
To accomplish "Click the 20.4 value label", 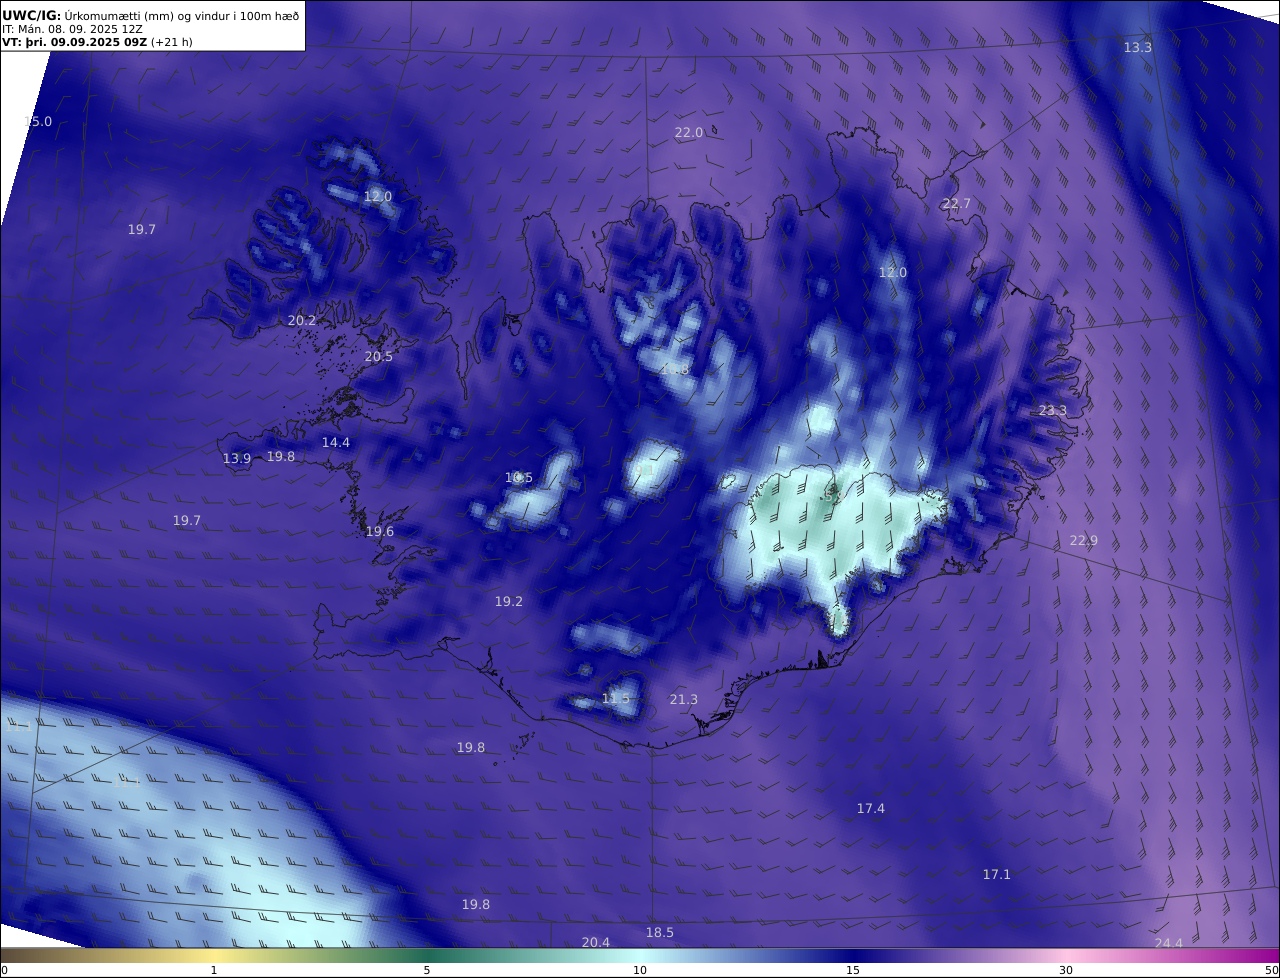I will coord(596,943).
